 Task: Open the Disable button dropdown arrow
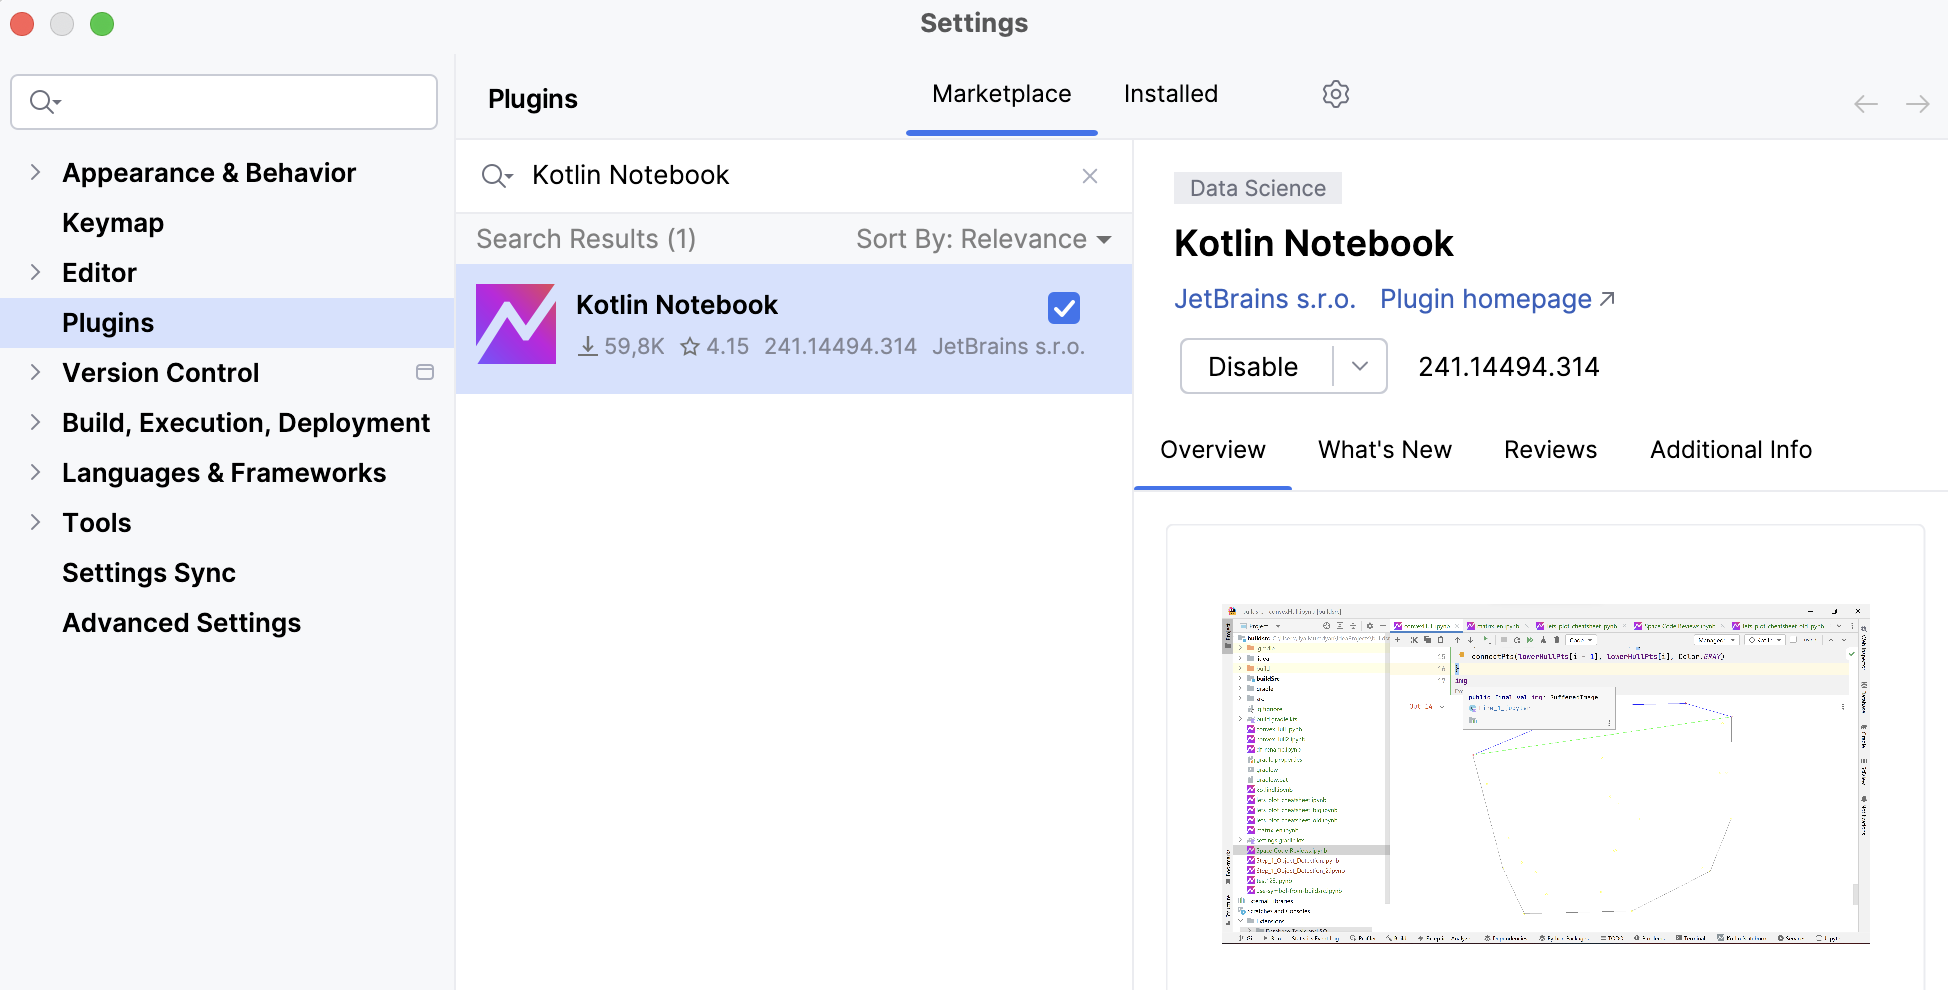pos(1359,366)
